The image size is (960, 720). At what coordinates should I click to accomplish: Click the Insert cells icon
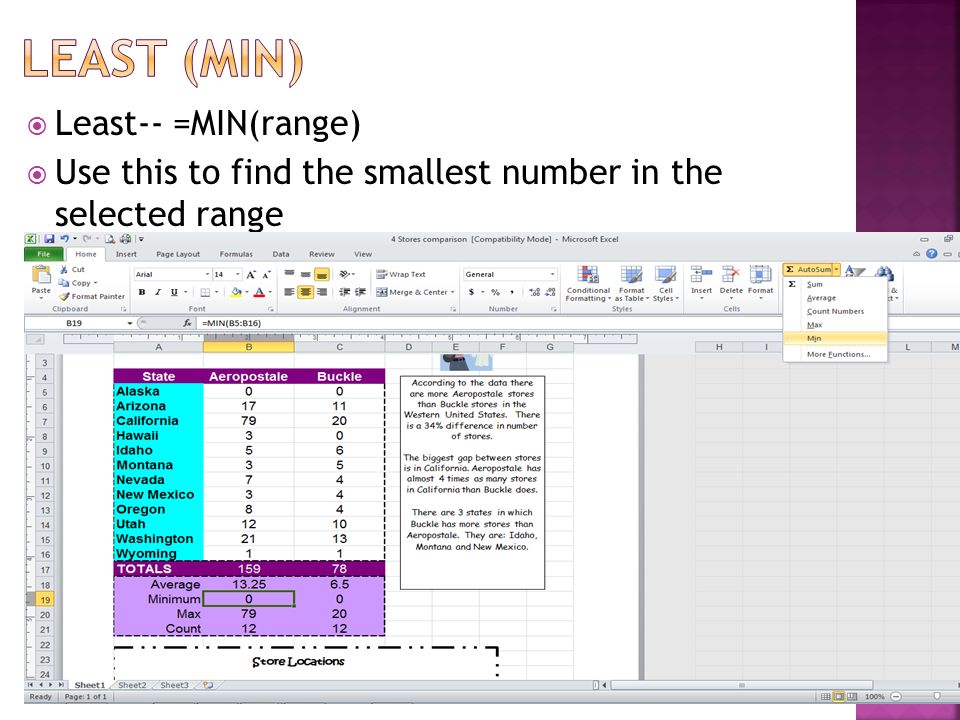point(701,274)
